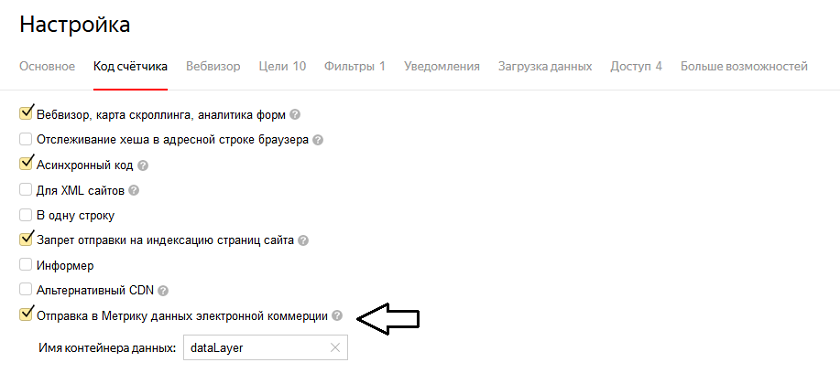Viewport: 840px width, 373px height.
Task: Disable Отправка в Метрику данных электронной коммерции
Action: (x=26, y=315)
